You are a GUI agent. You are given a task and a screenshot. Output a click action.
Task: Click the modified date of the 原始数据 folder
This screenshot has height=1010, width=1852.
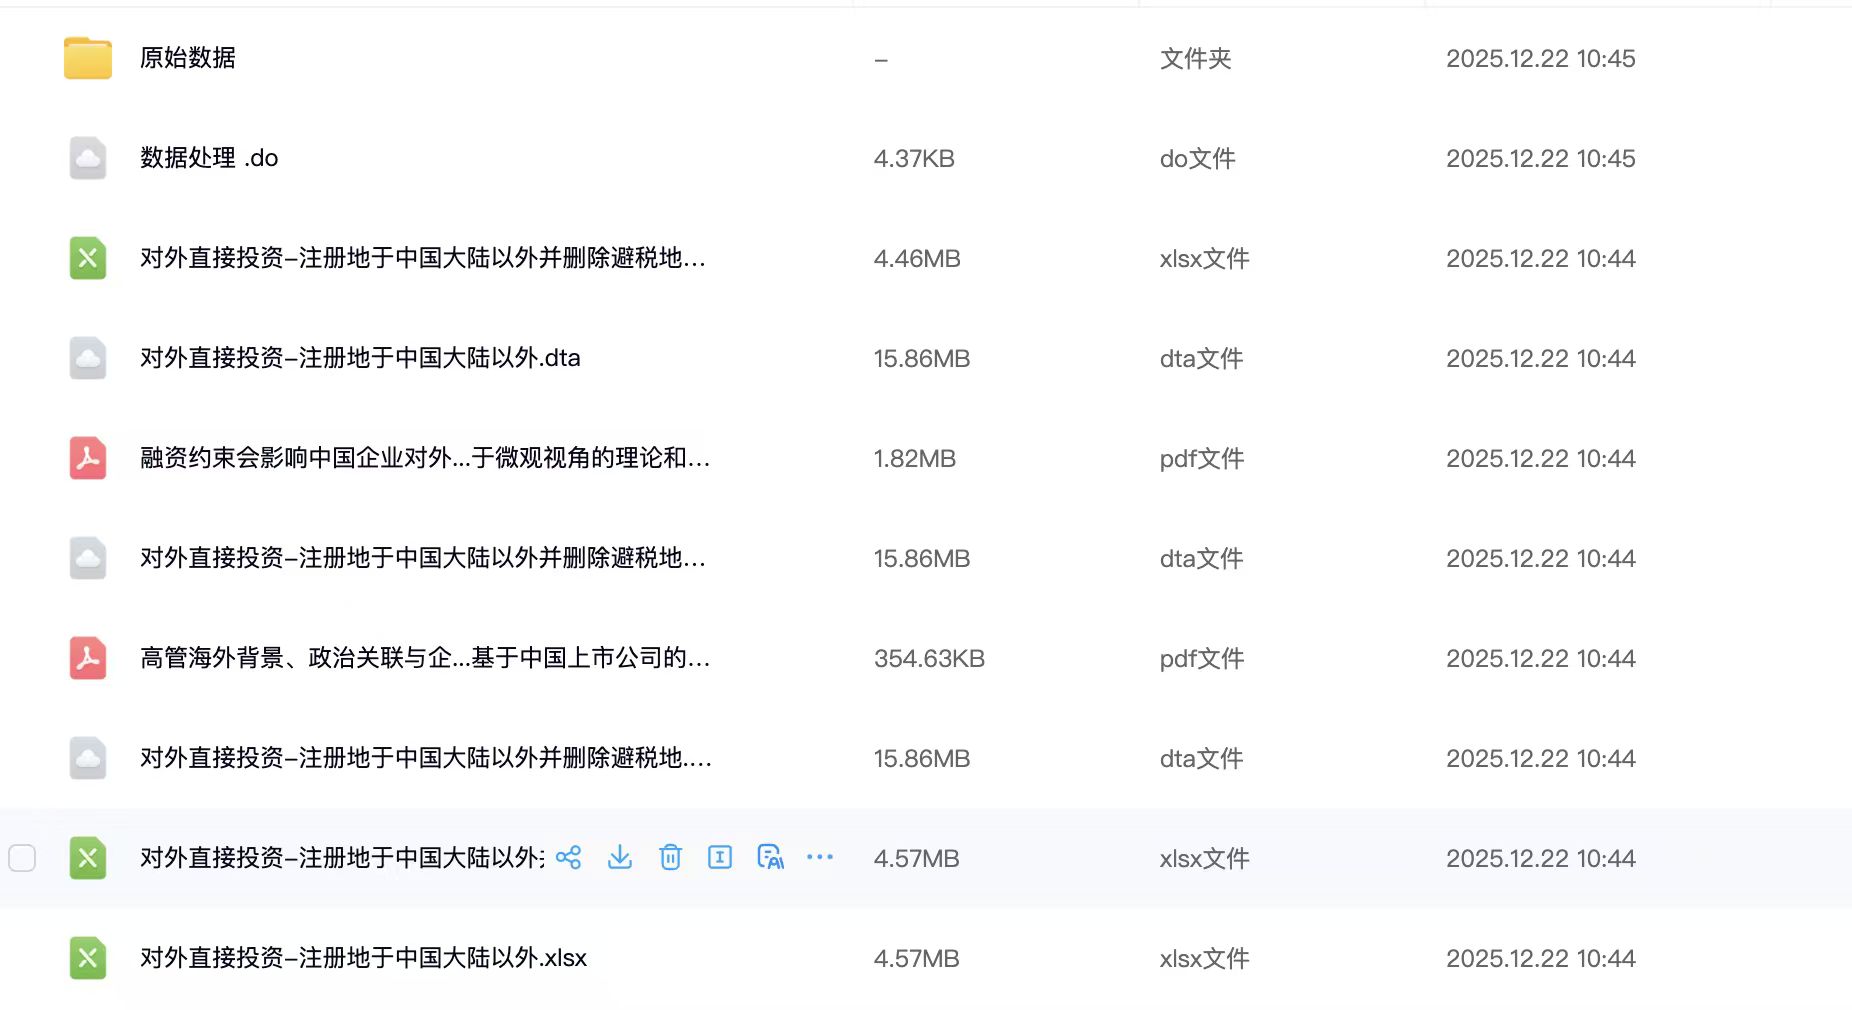(1541, 59)
